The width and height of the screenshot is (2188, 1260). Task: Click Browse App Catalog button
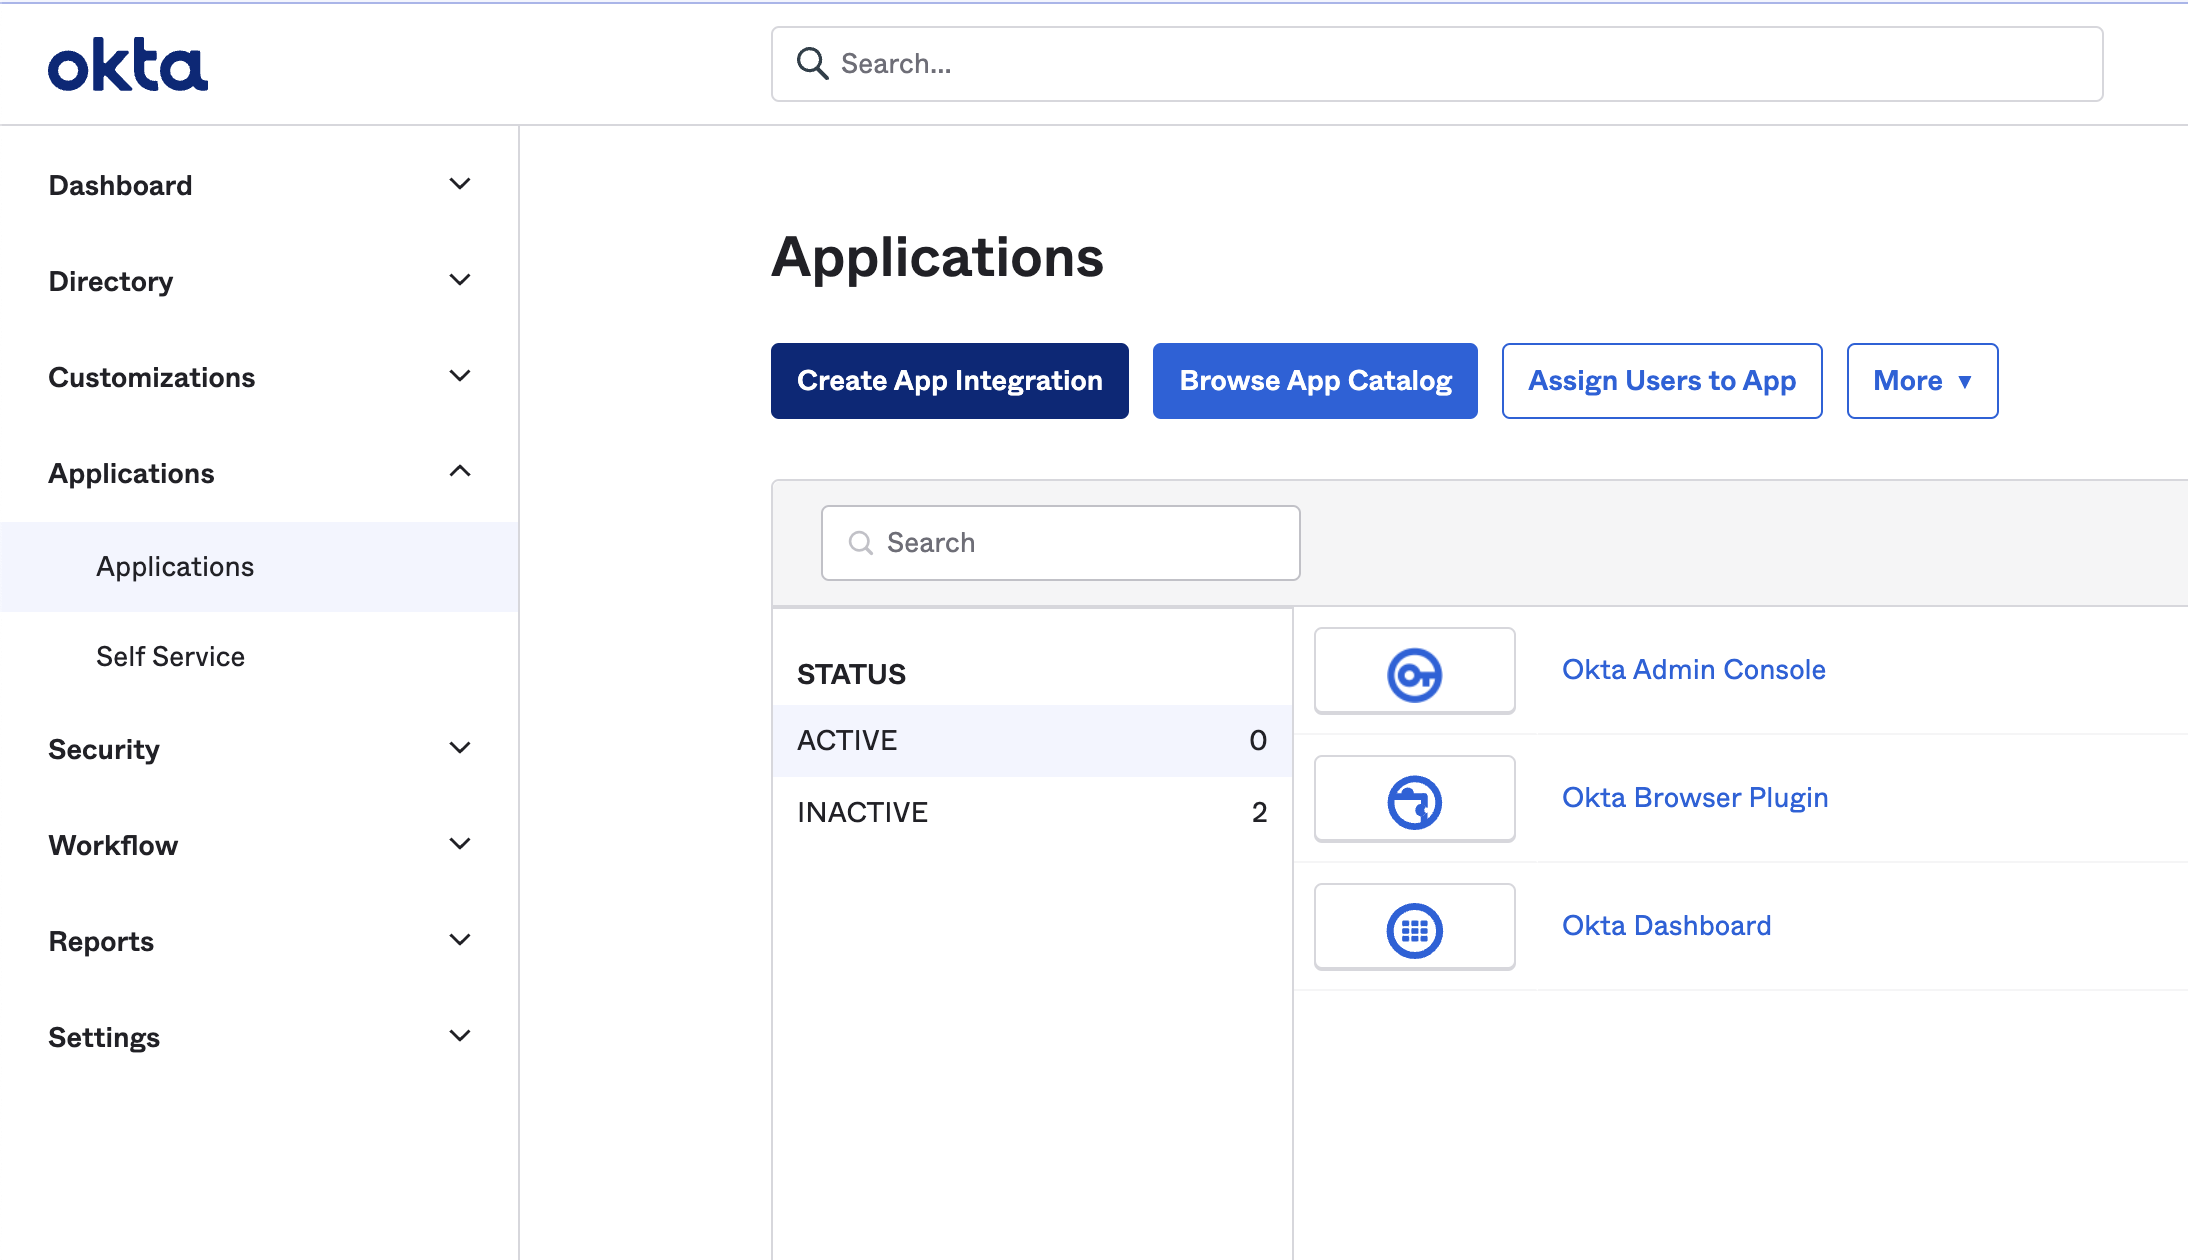pyautogui.click(x=1315, y=381)
